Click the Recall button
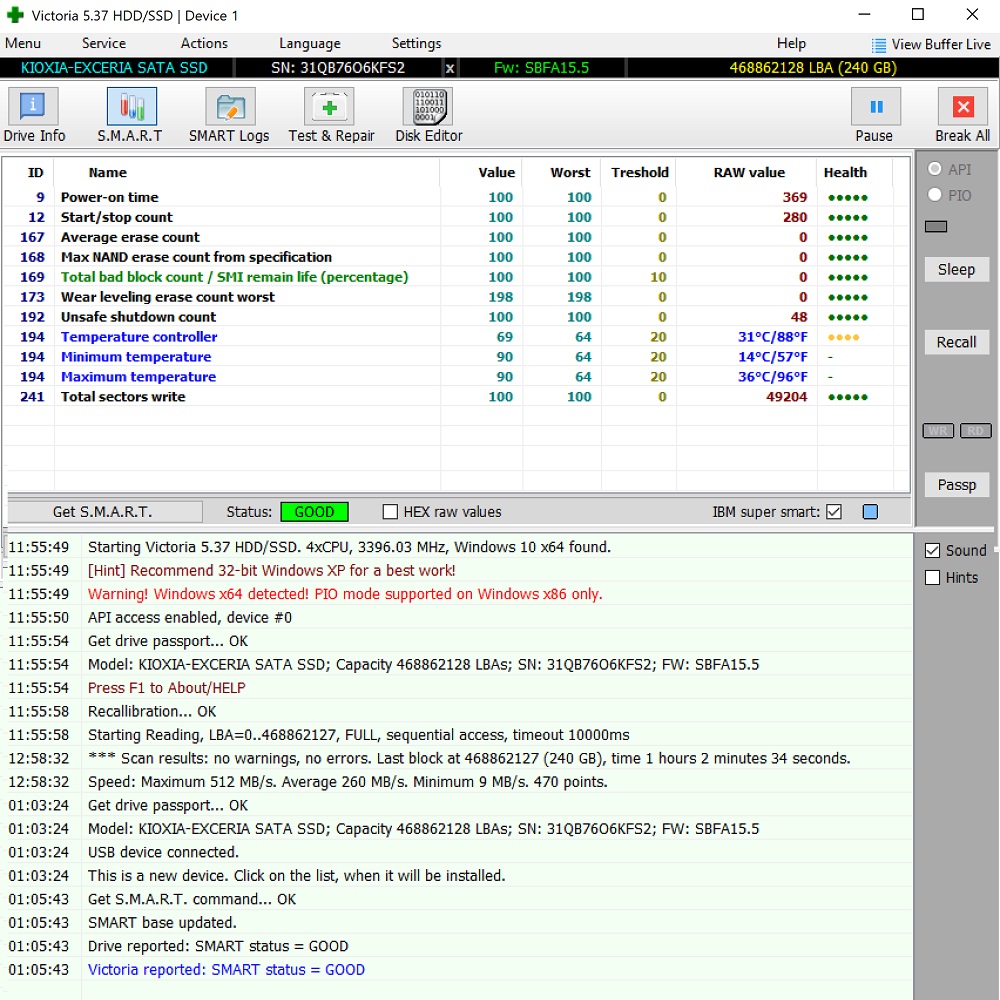 point(957,342)
